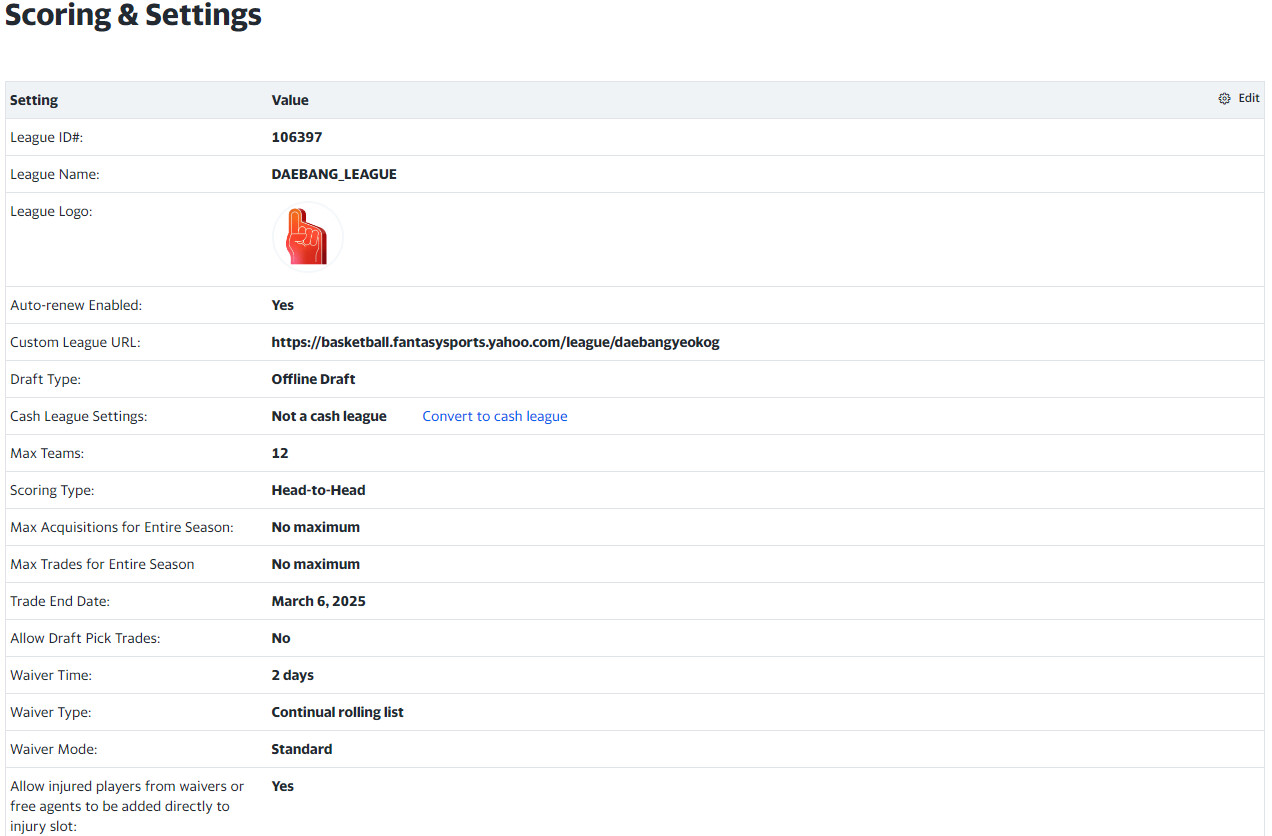Click the Auto-renew Enabled label
The height and width of the screenshot is (836, 1272).
tap(76, 305)
